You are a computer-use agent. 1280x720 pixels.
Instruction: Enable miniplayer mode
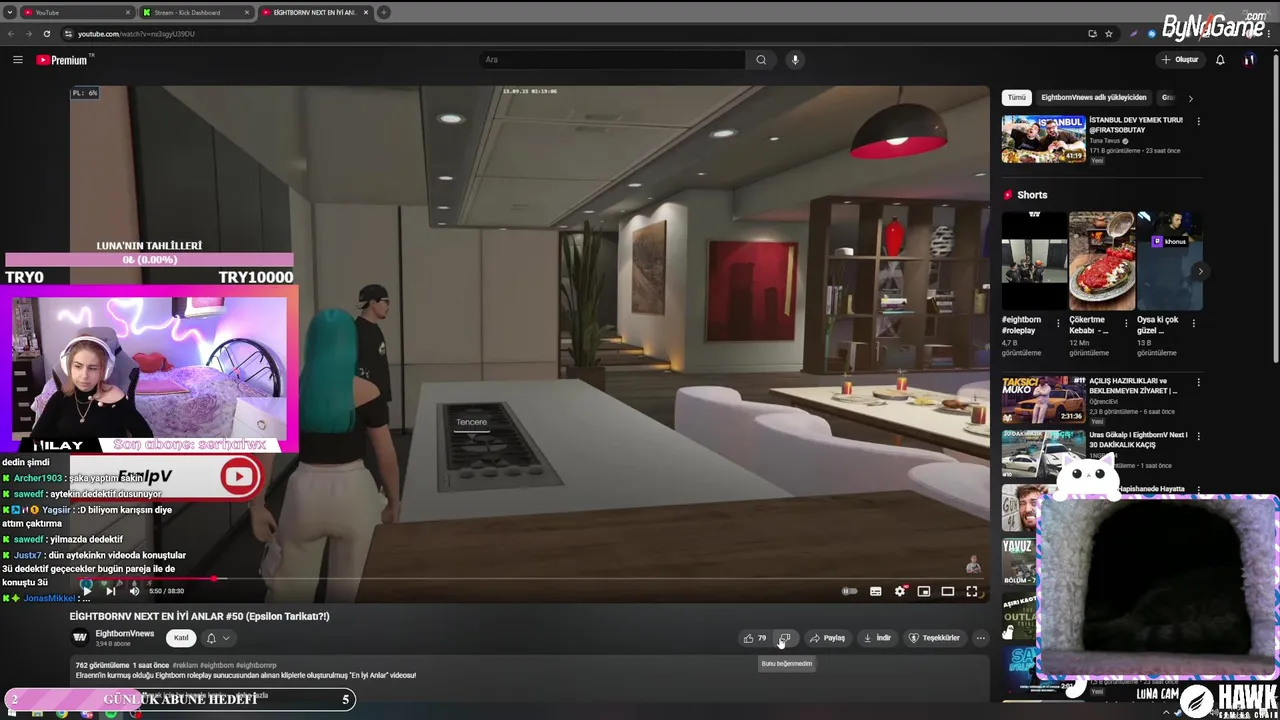pyautogui.click(x=924, y=591)
